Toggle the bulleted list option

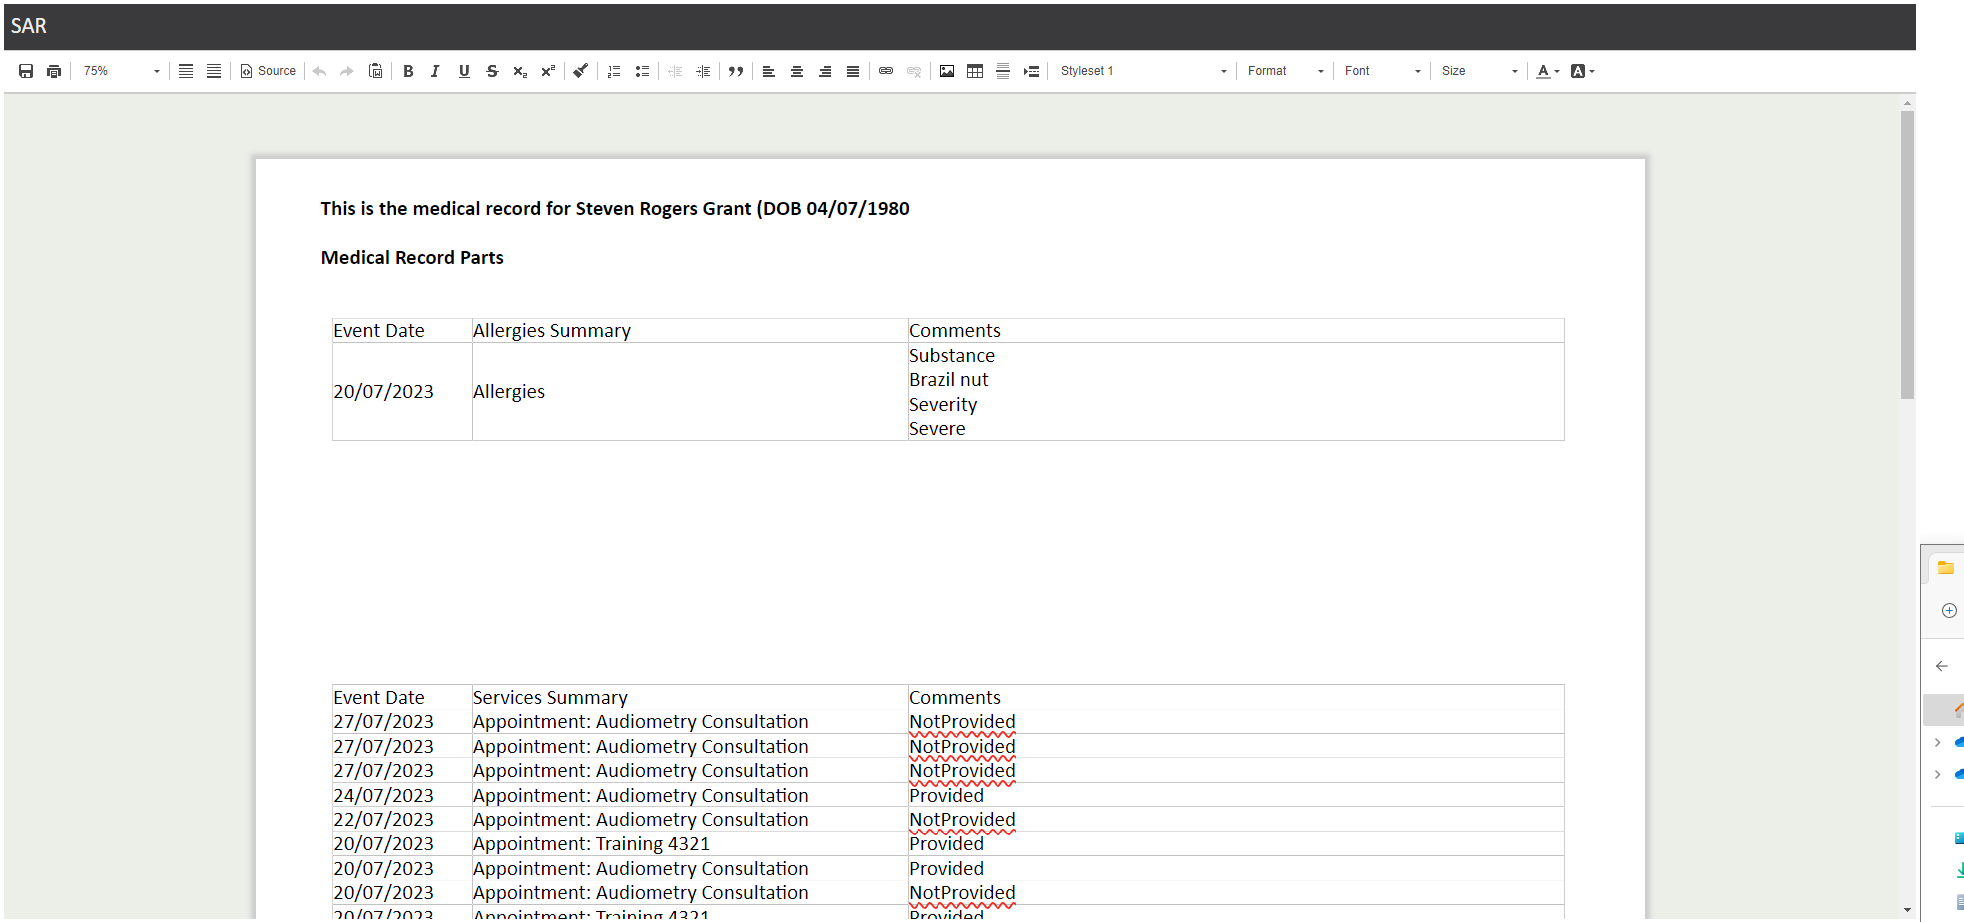[642, 71]
